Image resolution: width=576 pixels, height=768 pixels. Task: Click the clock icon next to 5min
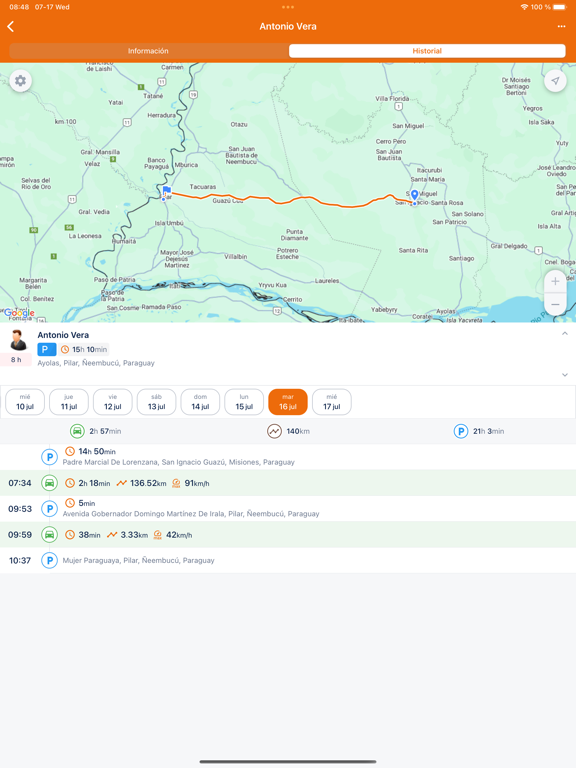[x=70, y=503]
